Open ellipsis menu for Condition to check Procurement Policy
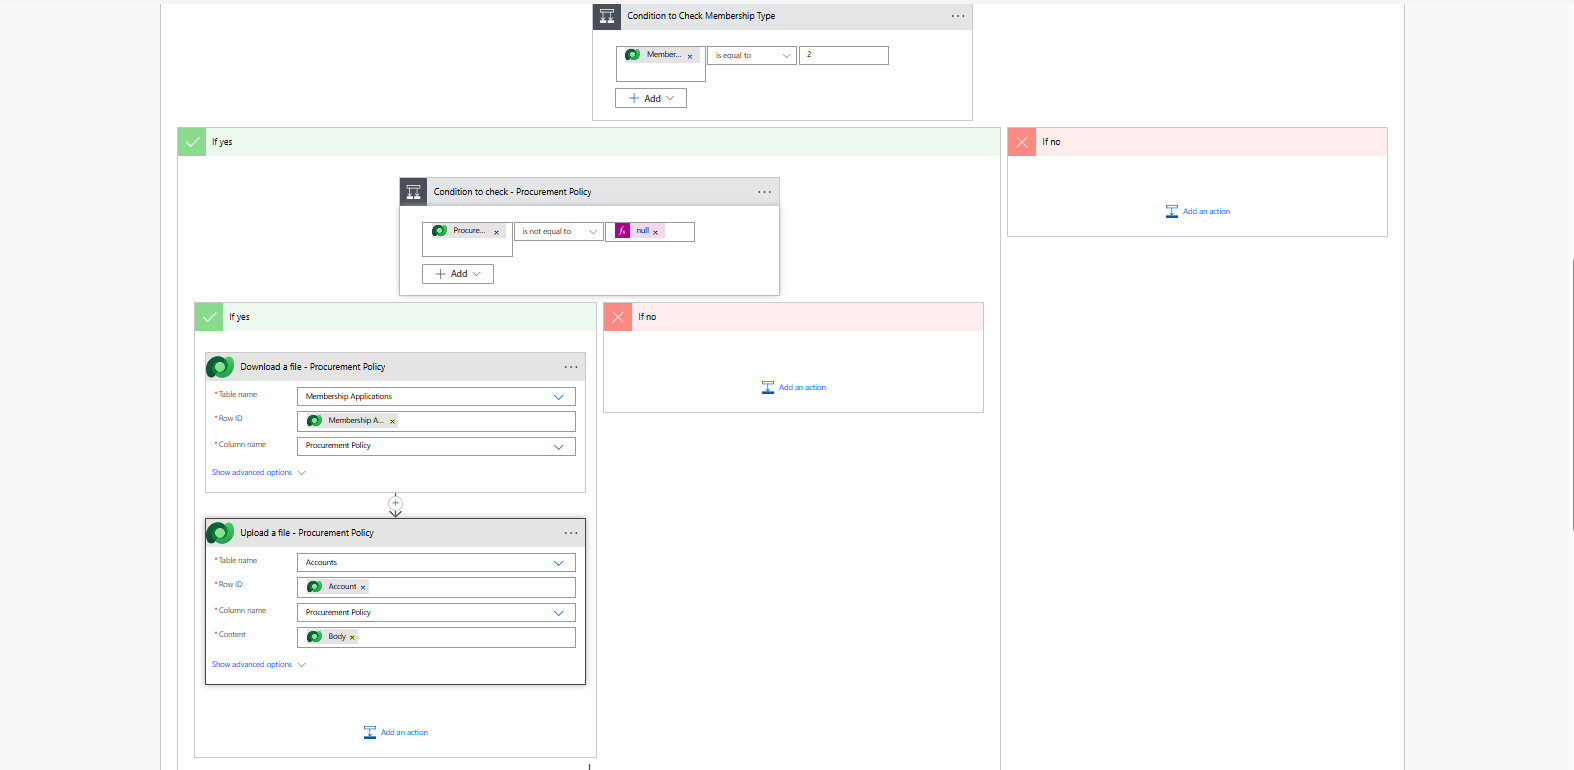 [x=764, y=192]
